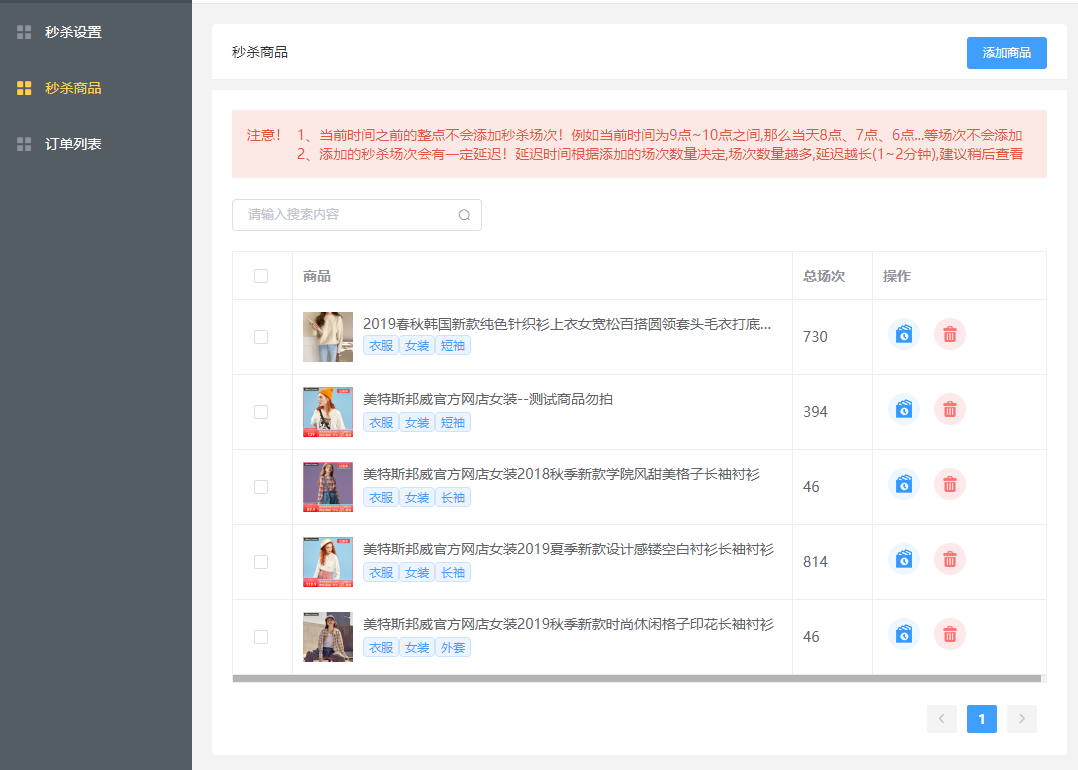
Task: Select page 1 in pagination
Action: tap(982, 719)
